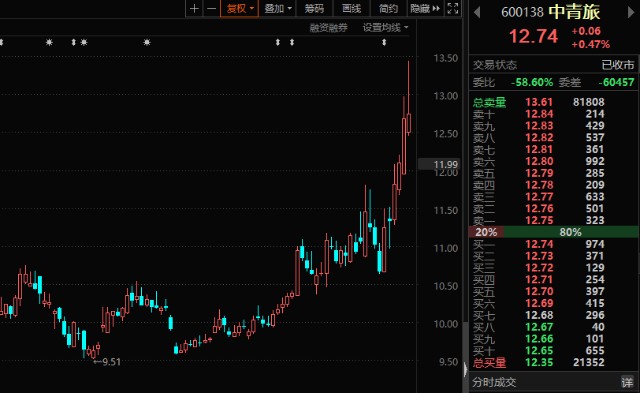
Task: Select the 买十 12.65 bid row
Action: [554, 351]
